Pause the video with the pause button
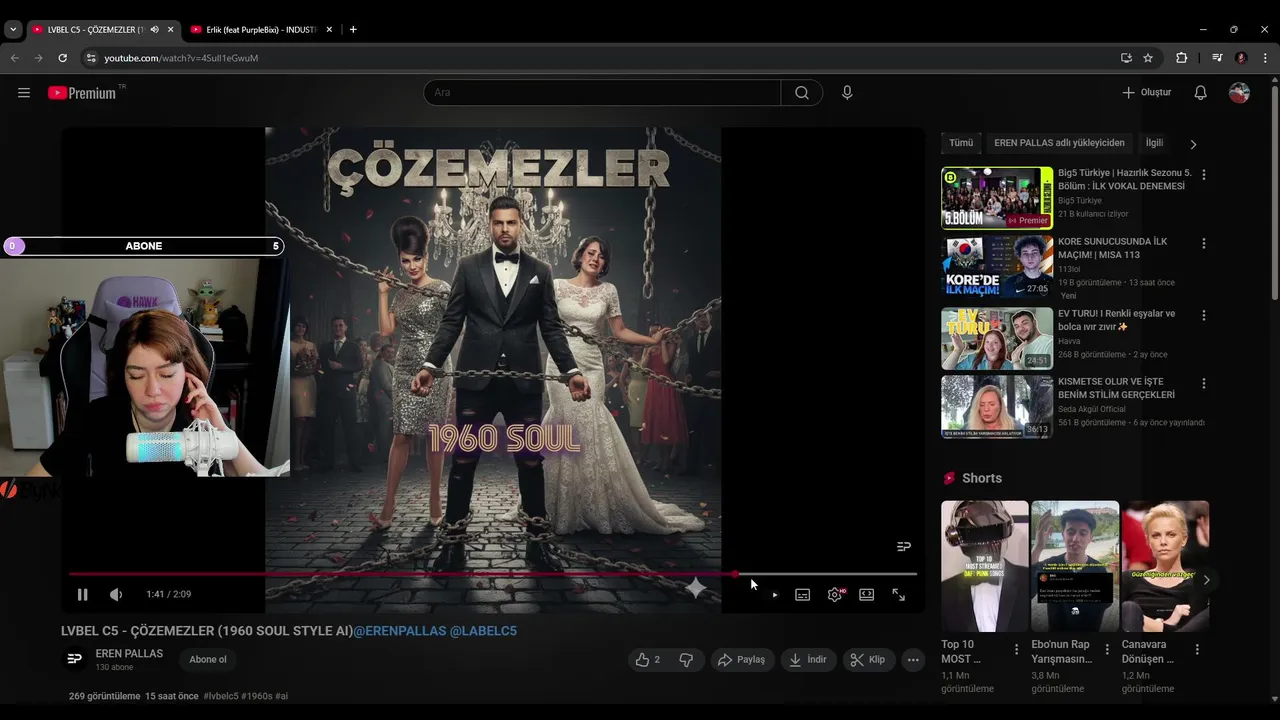 click(x=83, y=594)
